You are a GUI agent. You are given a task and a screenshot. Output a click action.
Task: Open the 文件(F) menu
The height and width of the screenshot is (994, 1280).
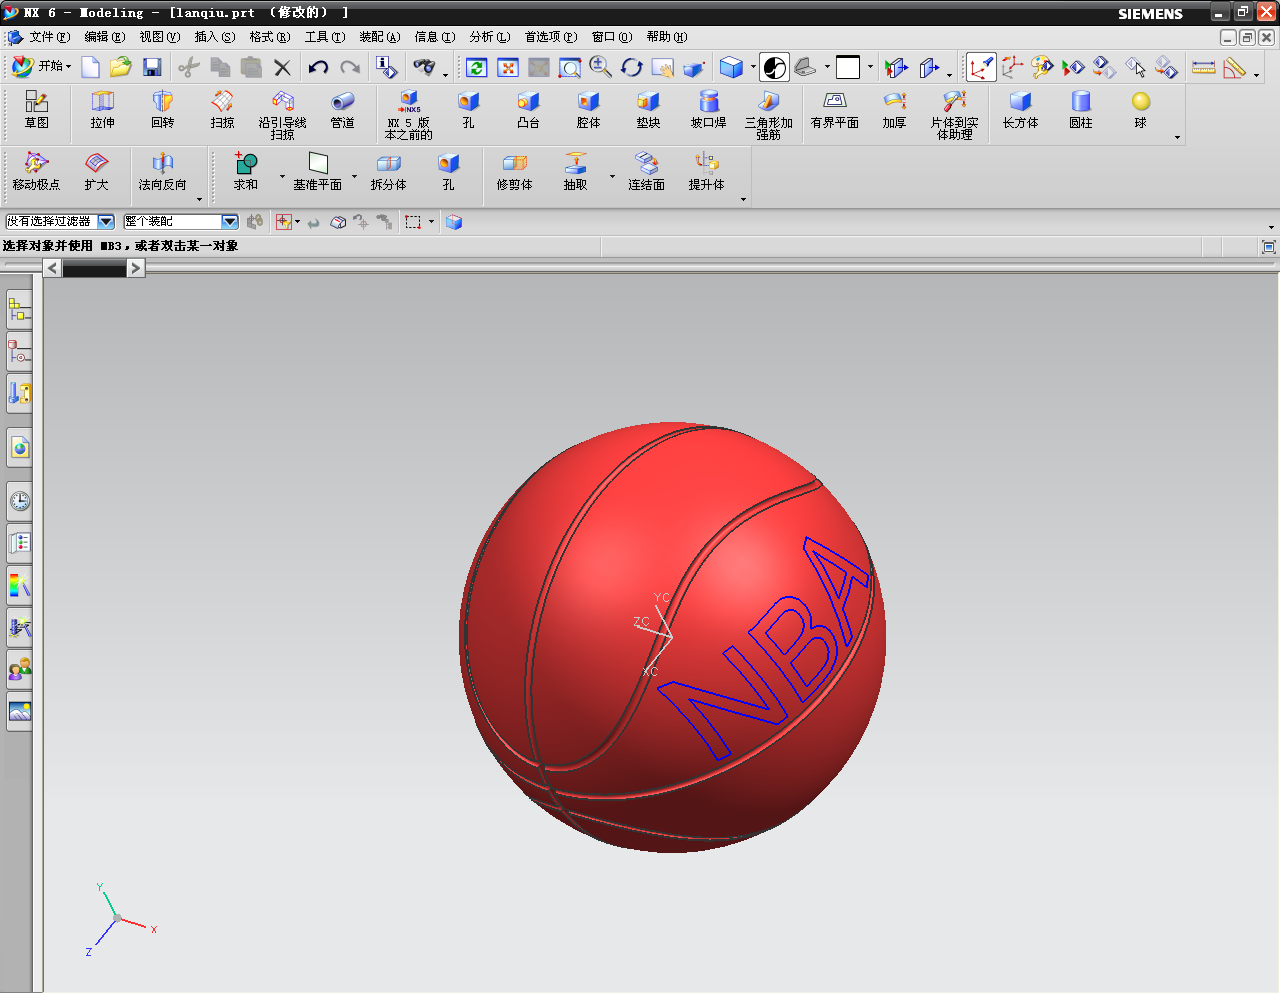(x=49, y=37)
